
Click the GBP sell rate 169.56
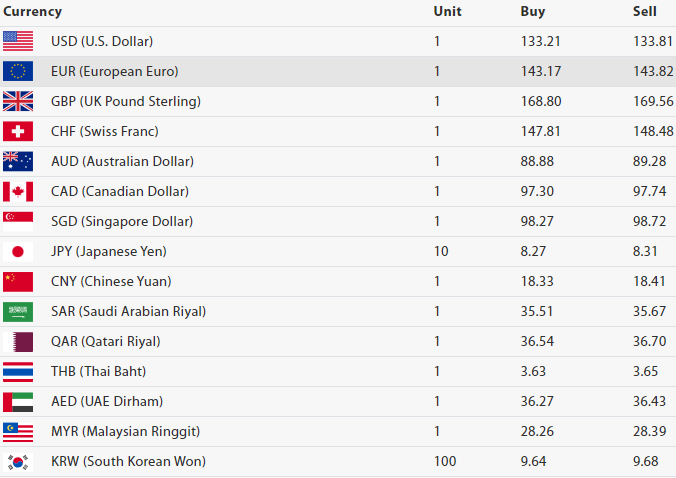pos(653,101)
